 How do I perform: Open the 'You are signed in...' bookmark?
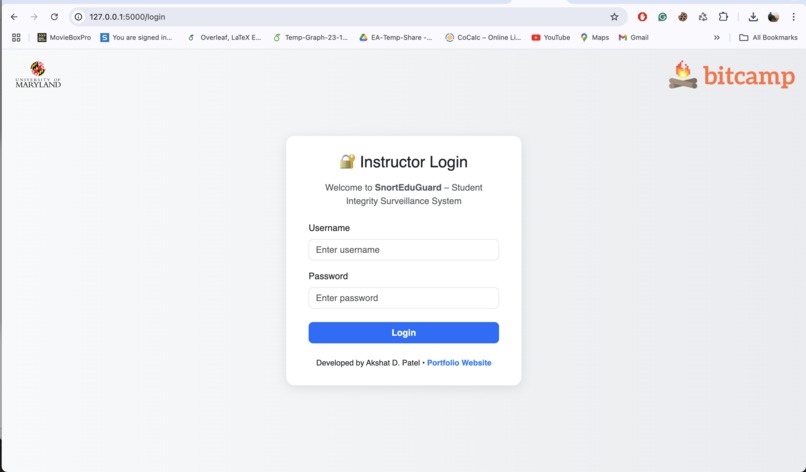[x=136, y=38]
